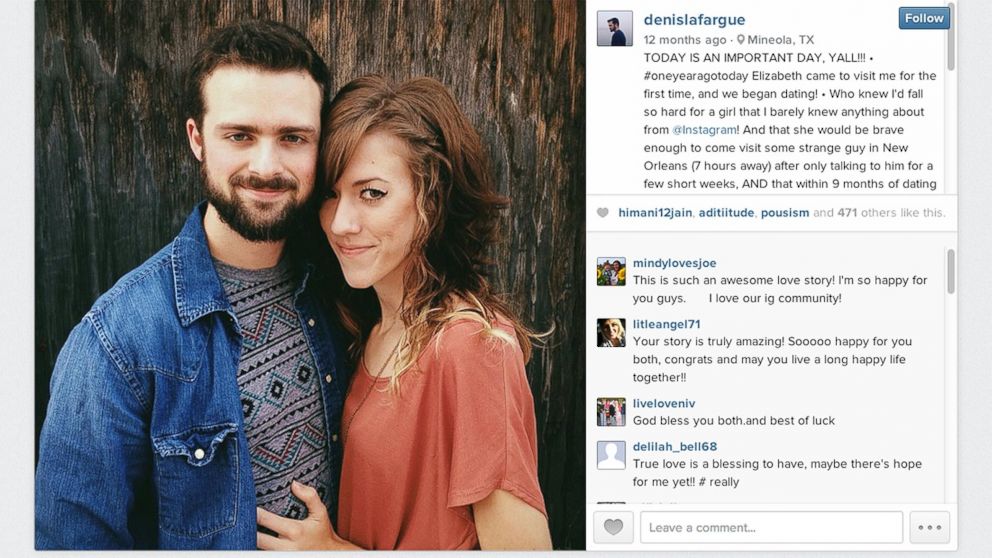The width and height of the screenshot is (992, 558).
Task: Open aditiitude's profile from likes list
Action: coord(726,213)
